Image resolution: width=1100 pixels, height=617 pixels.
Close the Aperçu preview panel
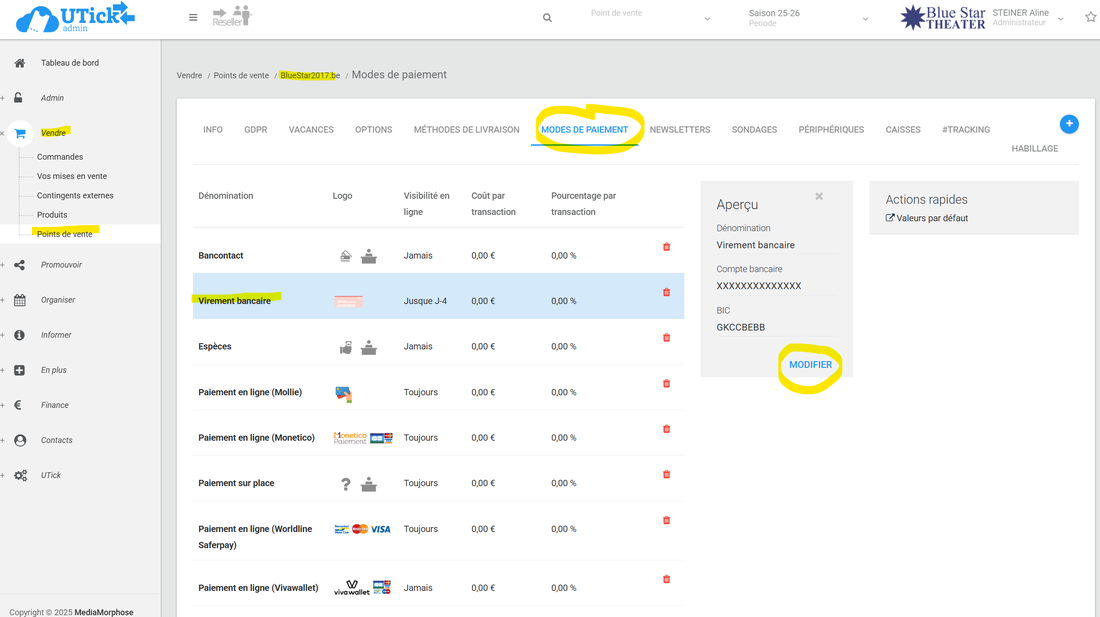[819, 197]
